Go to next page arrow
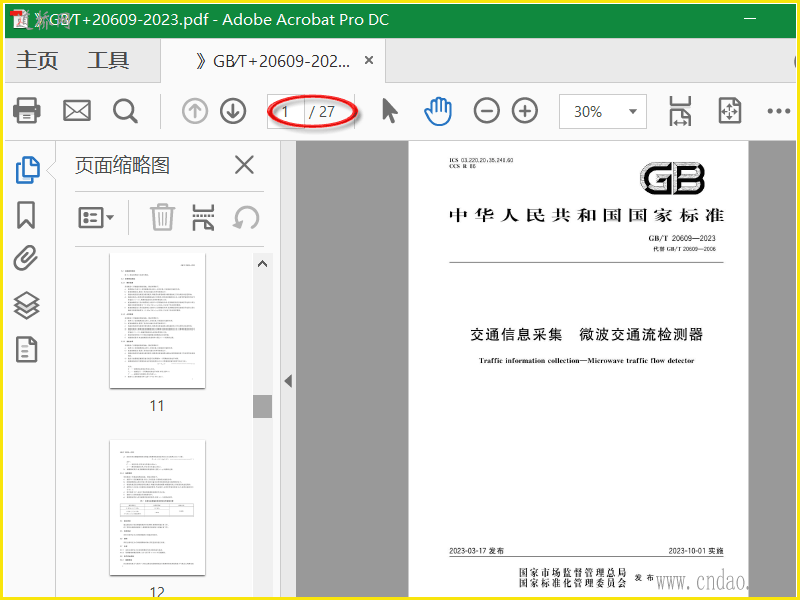 tap(233, 111)
